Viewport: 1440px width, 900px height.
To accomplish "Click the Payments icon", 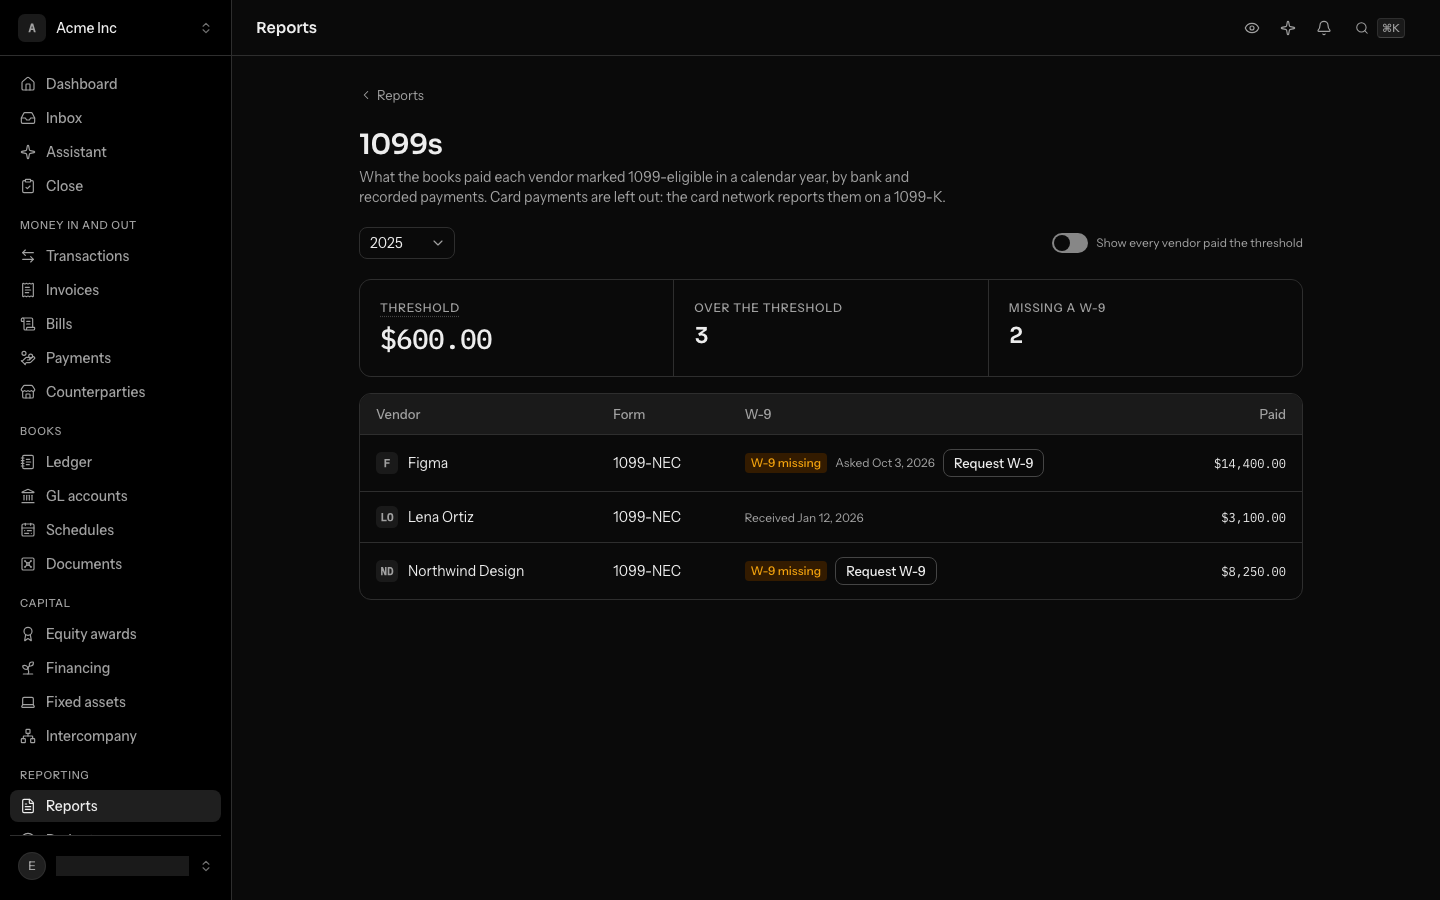I will pyautogui.click(x=28, y=358).
